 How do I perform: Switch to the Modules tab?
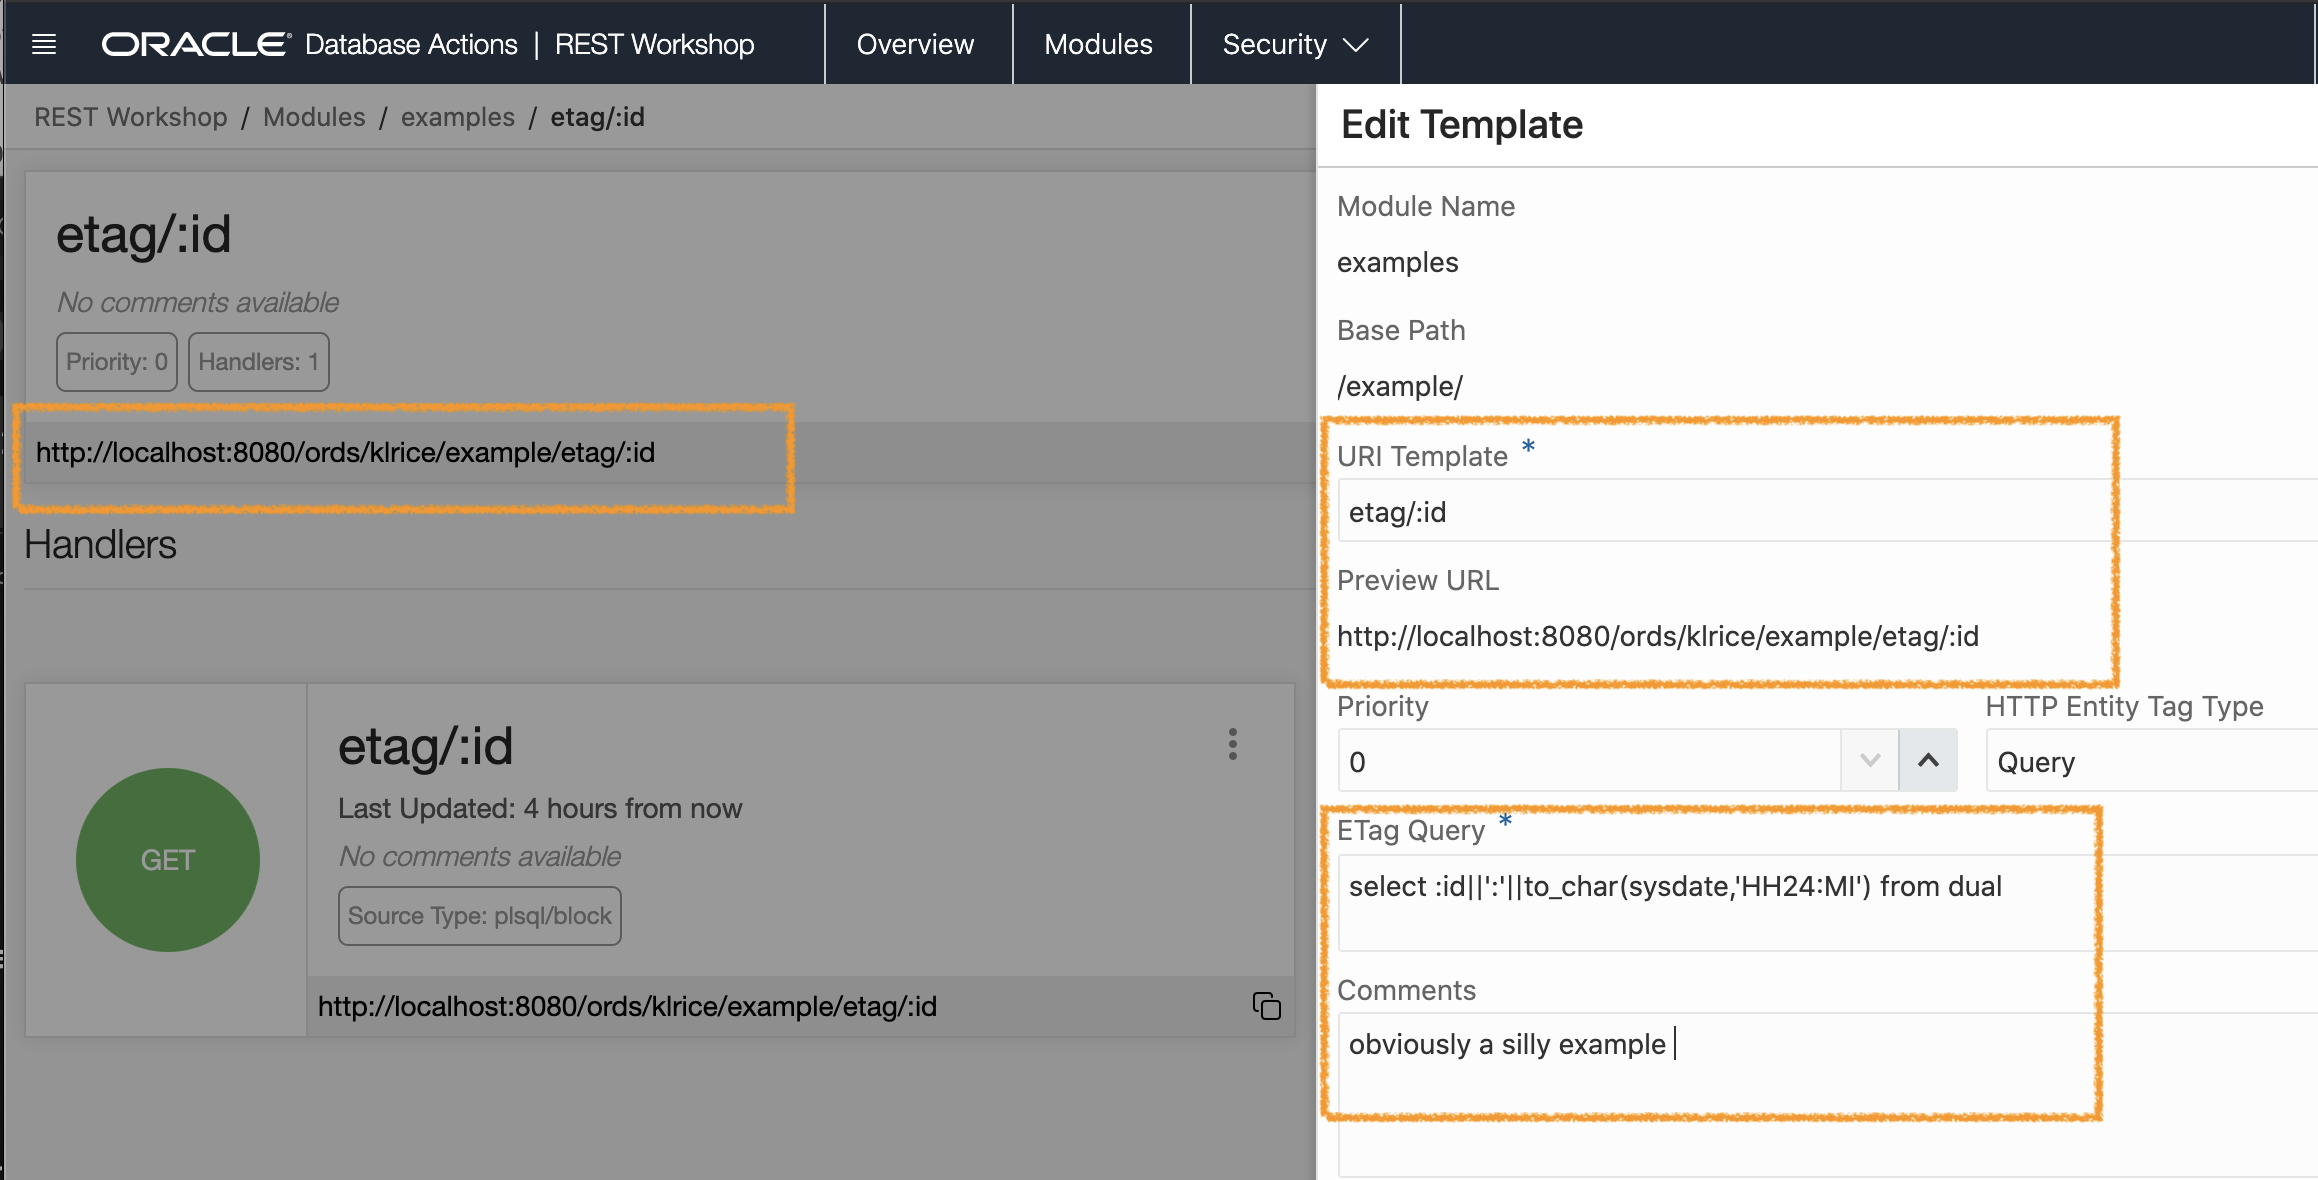click(1098, 44)
